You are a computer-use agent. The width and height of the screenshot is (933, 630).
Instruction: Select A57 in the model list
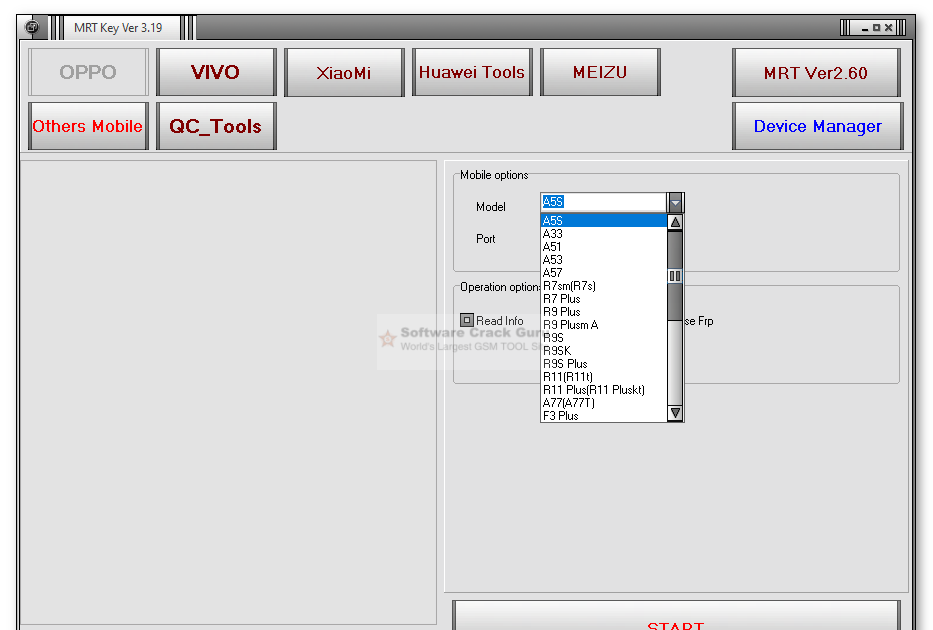coord(603,273)
